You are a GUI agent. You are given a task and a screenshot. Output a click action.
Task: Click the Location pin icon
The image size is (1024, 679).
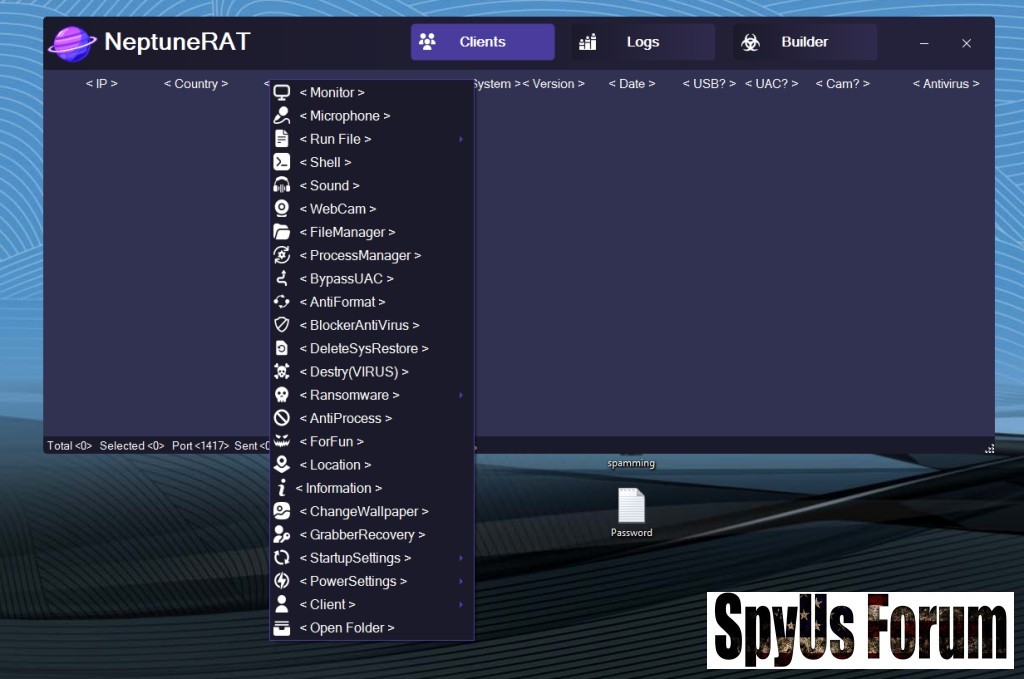282,465
